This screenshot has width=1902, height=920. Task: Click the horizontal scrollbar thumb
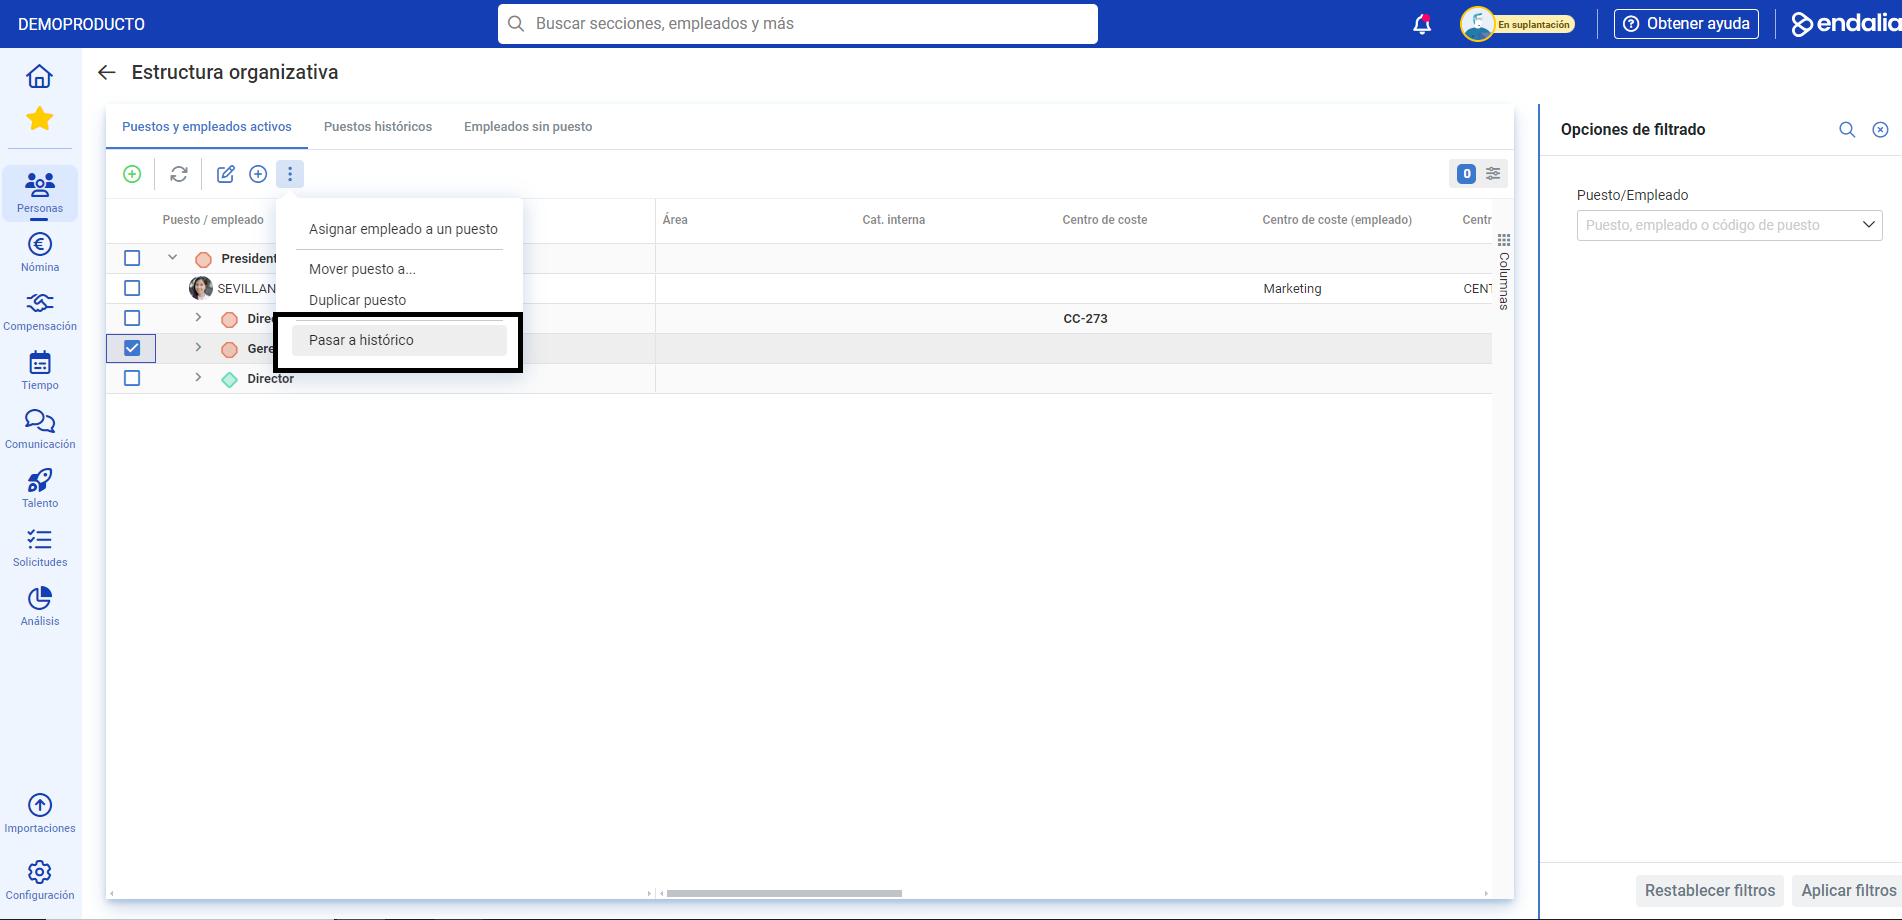[784, 893]
